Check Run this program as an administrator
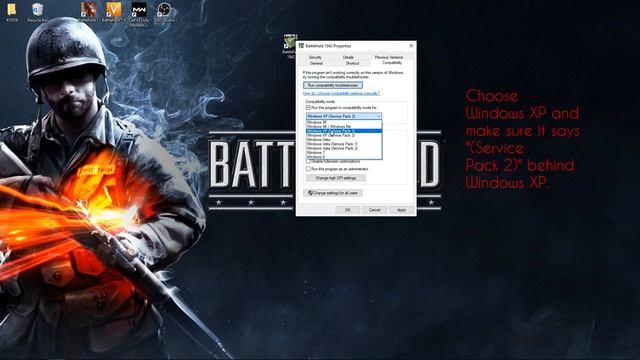 [308, 169]
